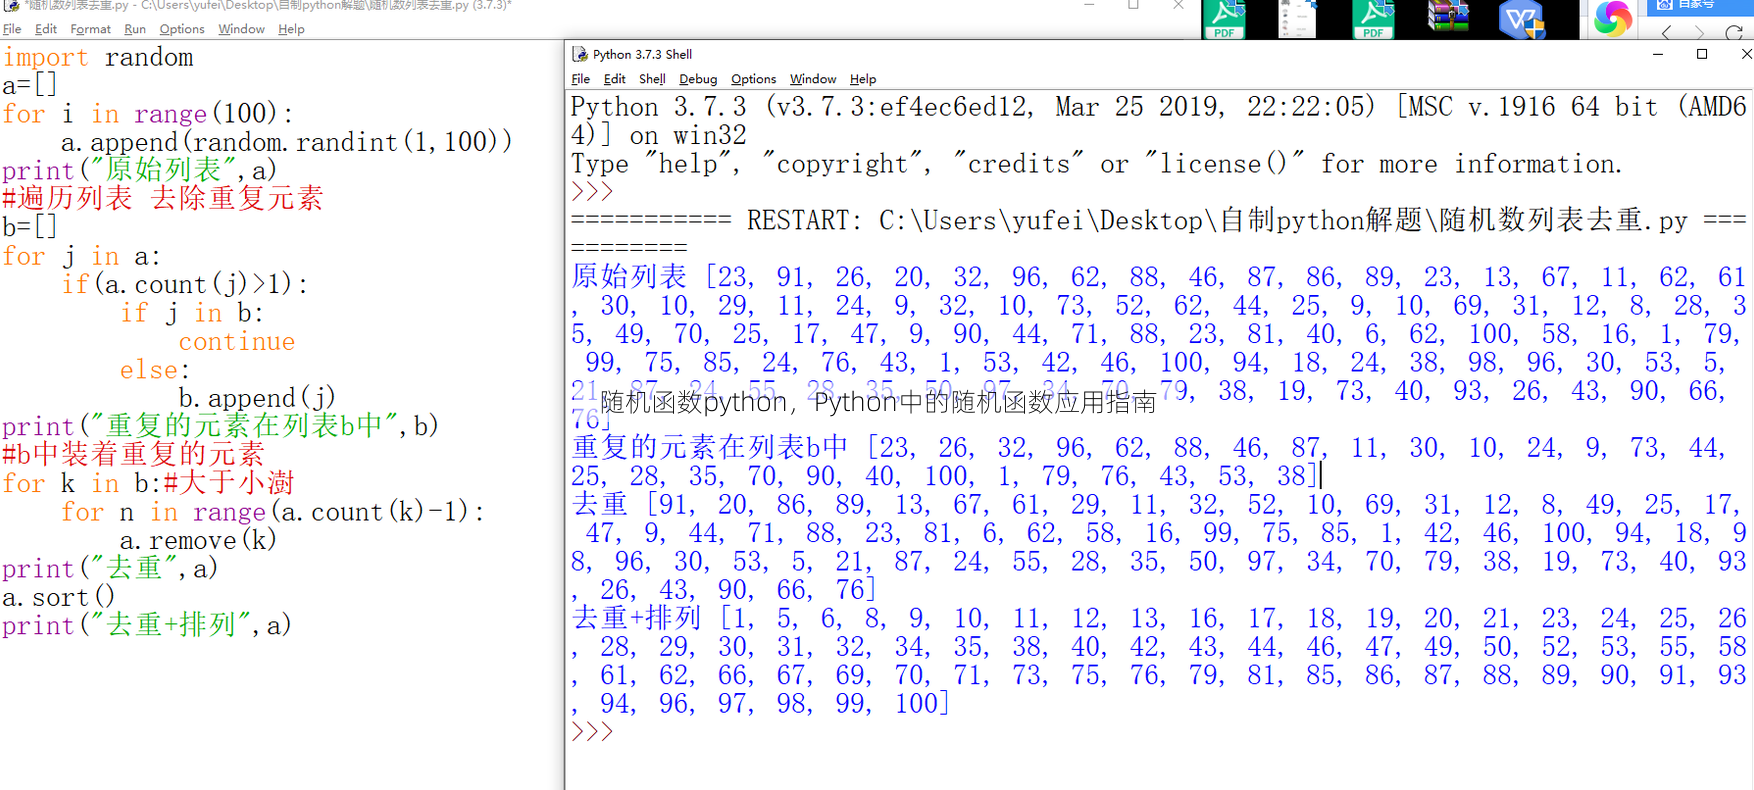This screenshot has width=1754, height=790.
Task: Click the final '>>>' prompt in shell
Action: 592,732
